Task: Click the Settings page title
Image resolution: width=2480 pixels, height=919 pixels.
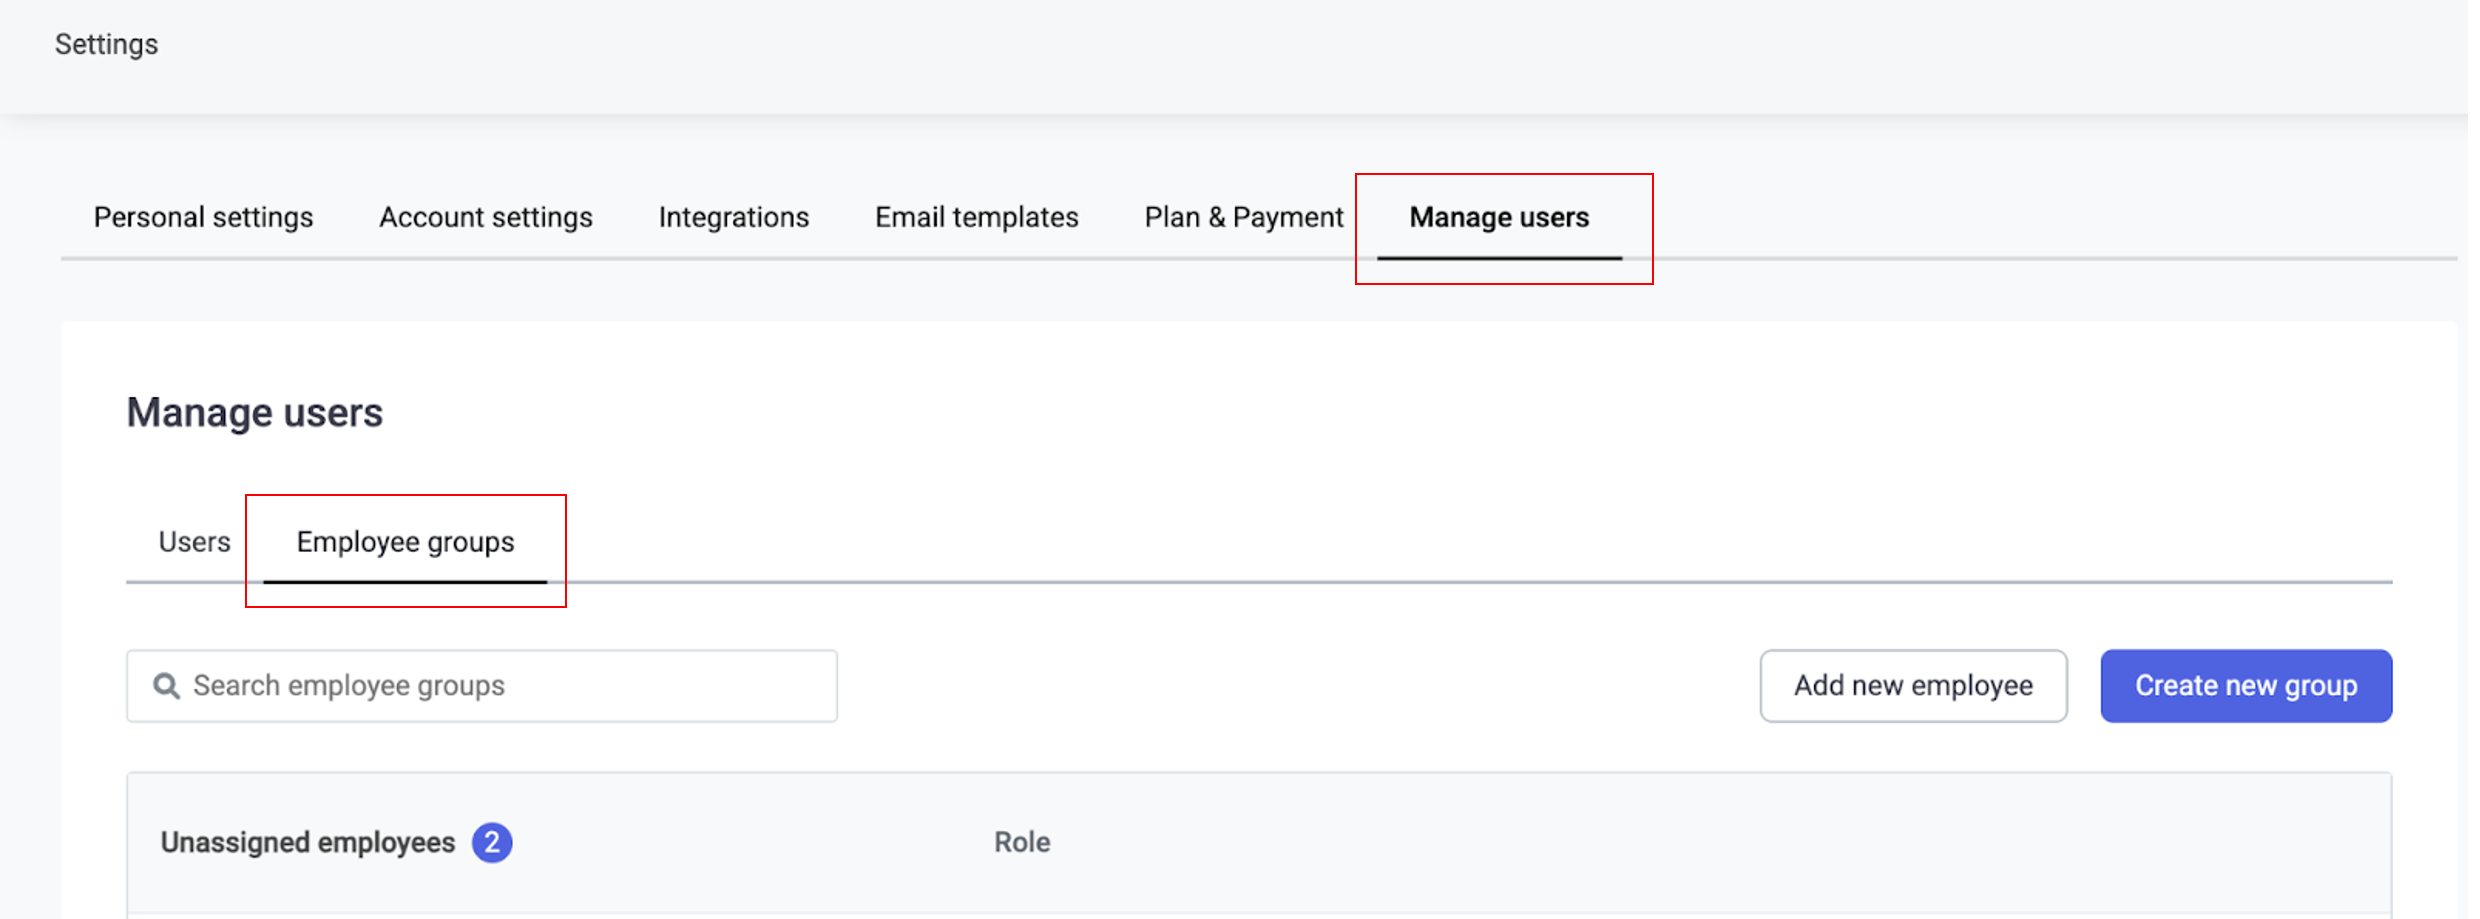Action: click(x=106, y=44)
